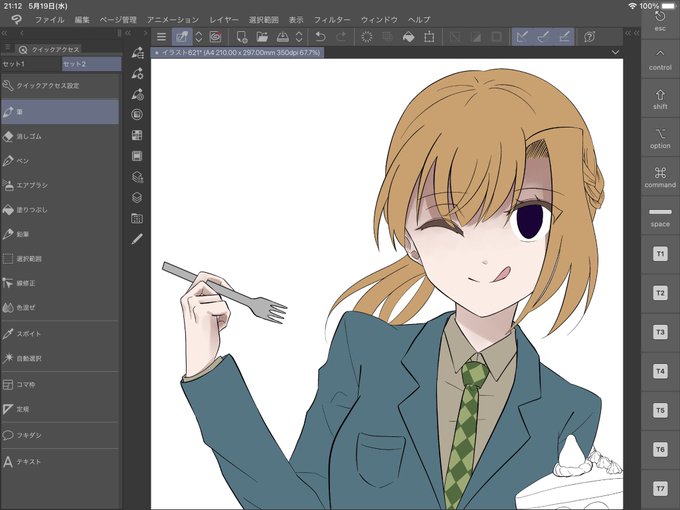680x510 pixels.
Task: Open the 編集 menu
Action: click(x=82, y=20)
